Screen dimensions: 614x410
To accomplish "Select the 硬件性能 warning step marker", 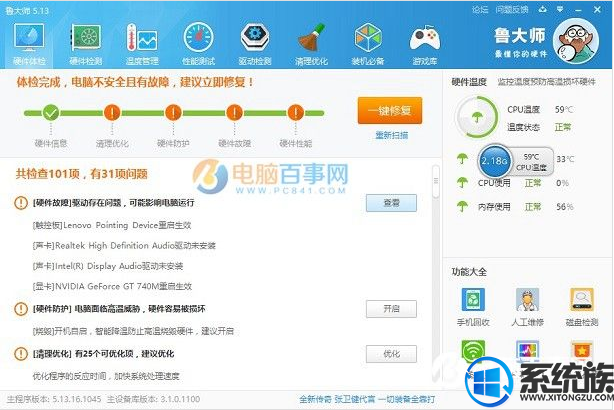I will tap(295, 113).
